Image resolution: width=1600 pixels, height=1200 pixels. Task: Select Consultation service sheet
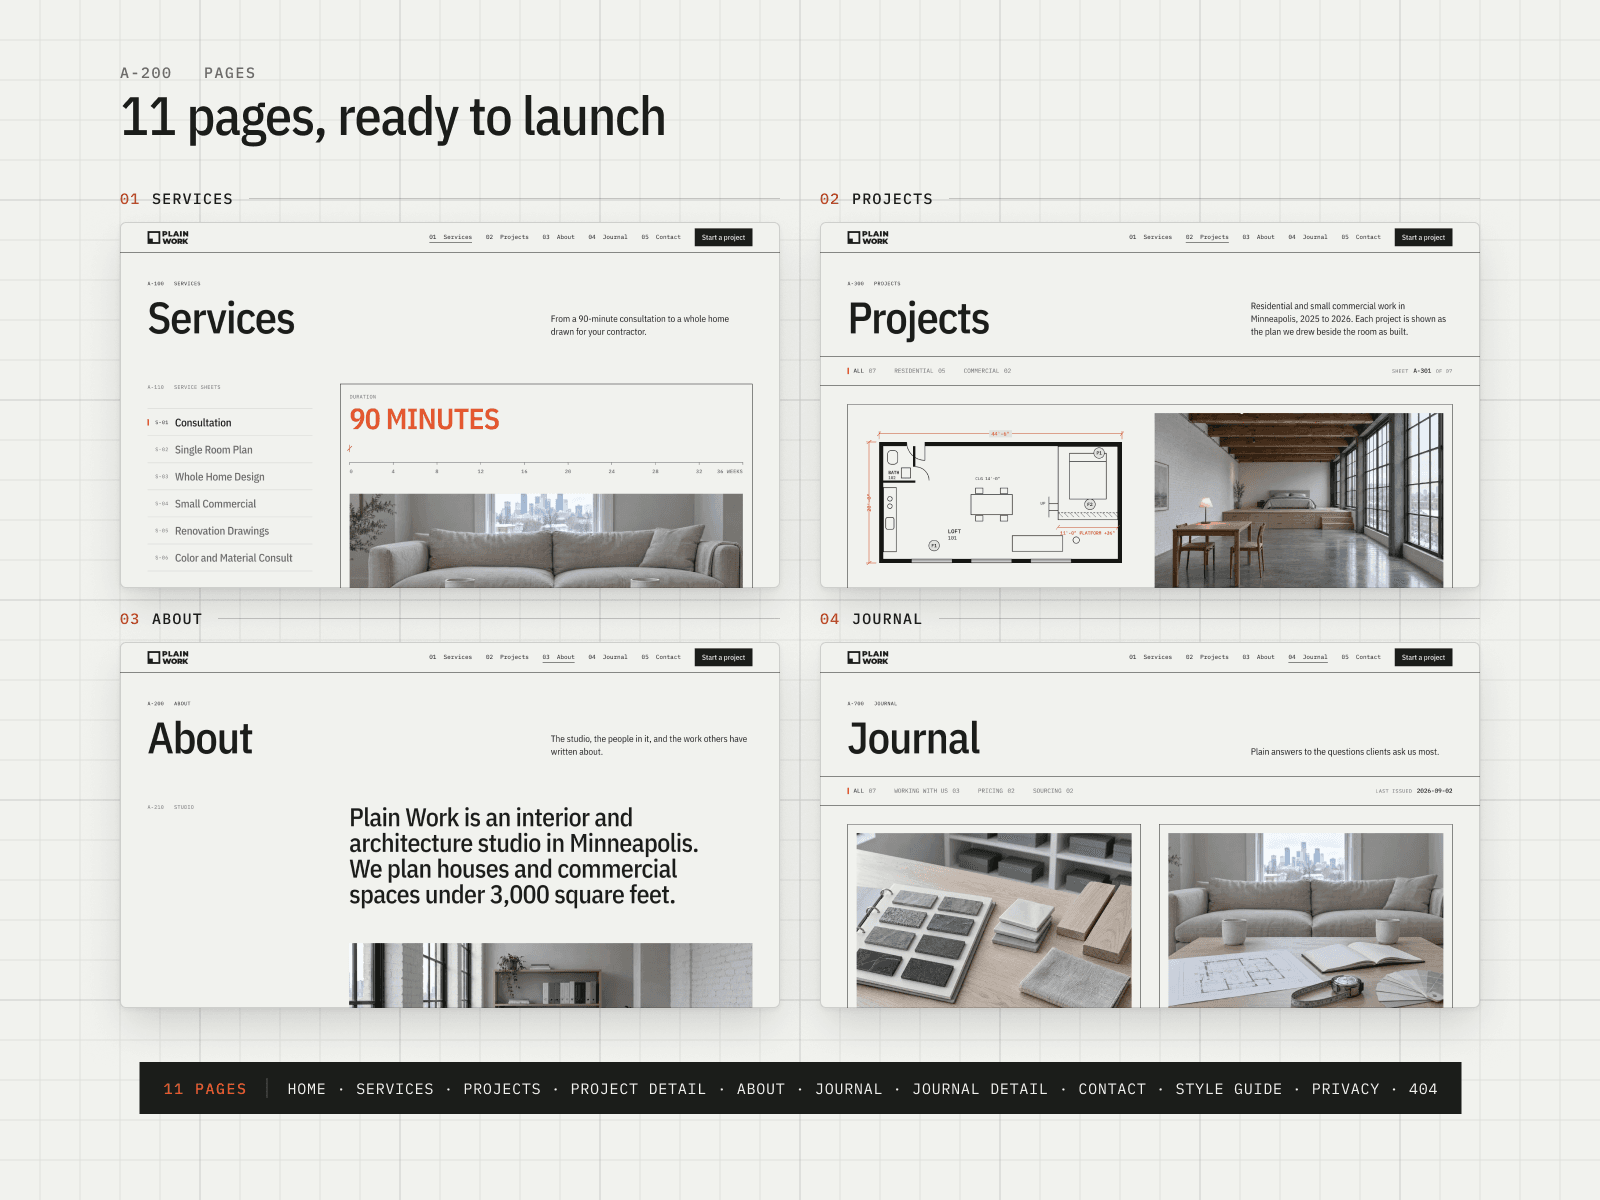pyautogui.click(x=230, y=423)
